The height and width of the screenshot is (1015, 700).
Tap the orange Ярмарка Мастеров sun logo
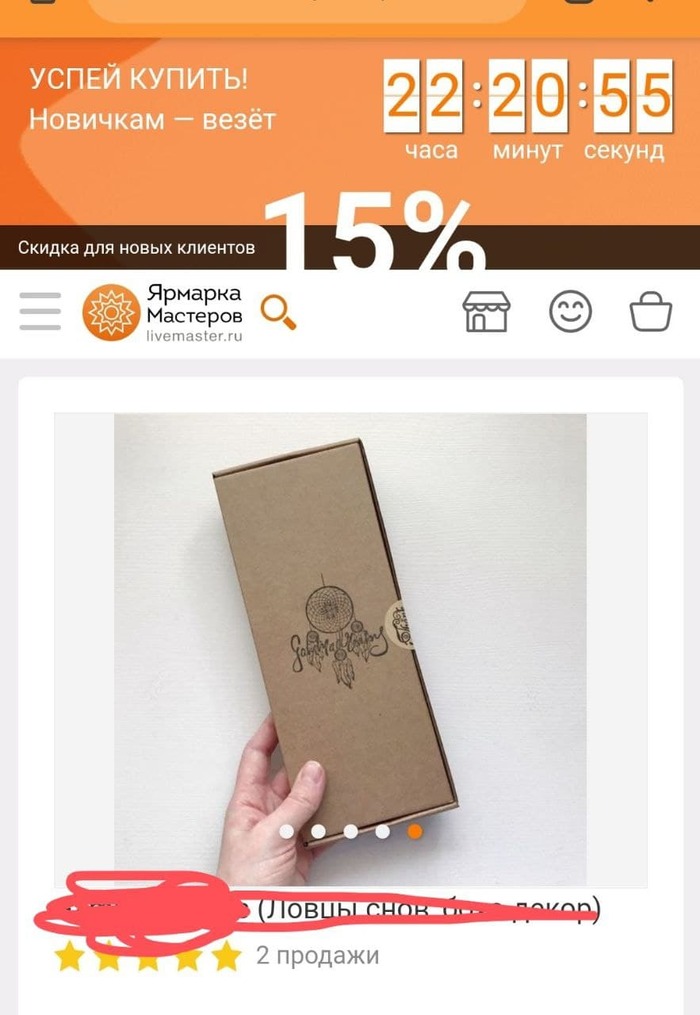(111, 313)
